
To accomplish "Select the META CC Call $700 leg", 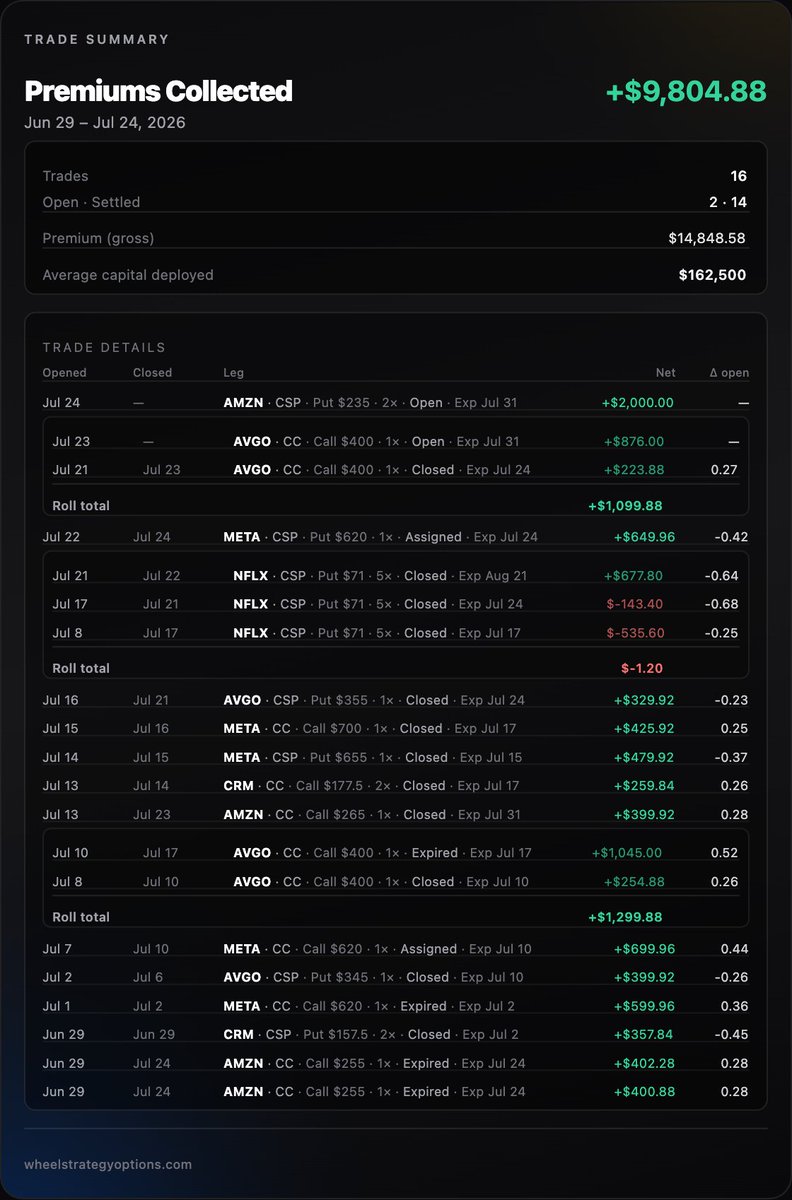I will click(370, 729).
